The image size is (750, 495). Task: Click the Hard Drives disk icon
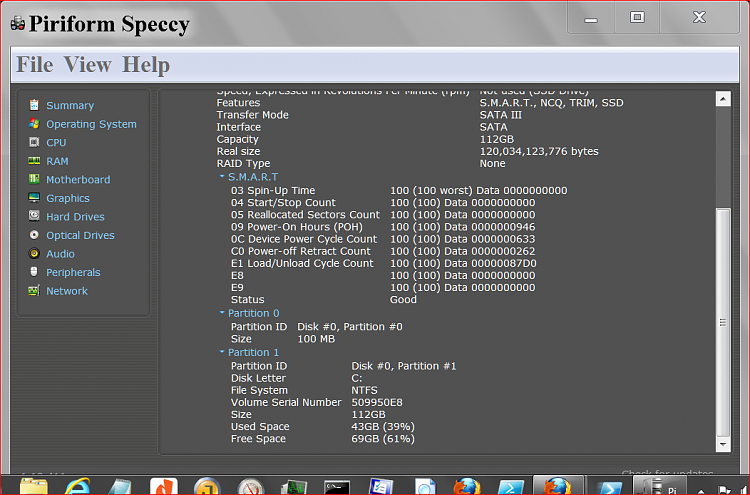(34, 216)
